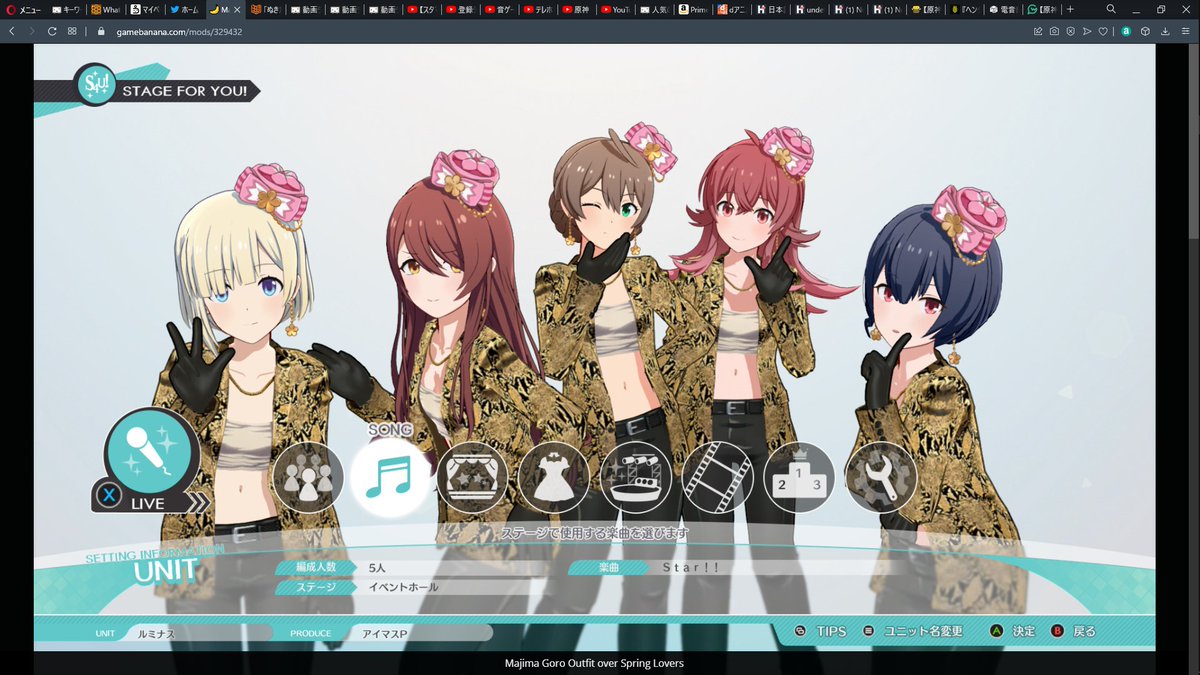1200x675 pixels.
Task: Click the 5人 member count value
Action: pos(377,568)
